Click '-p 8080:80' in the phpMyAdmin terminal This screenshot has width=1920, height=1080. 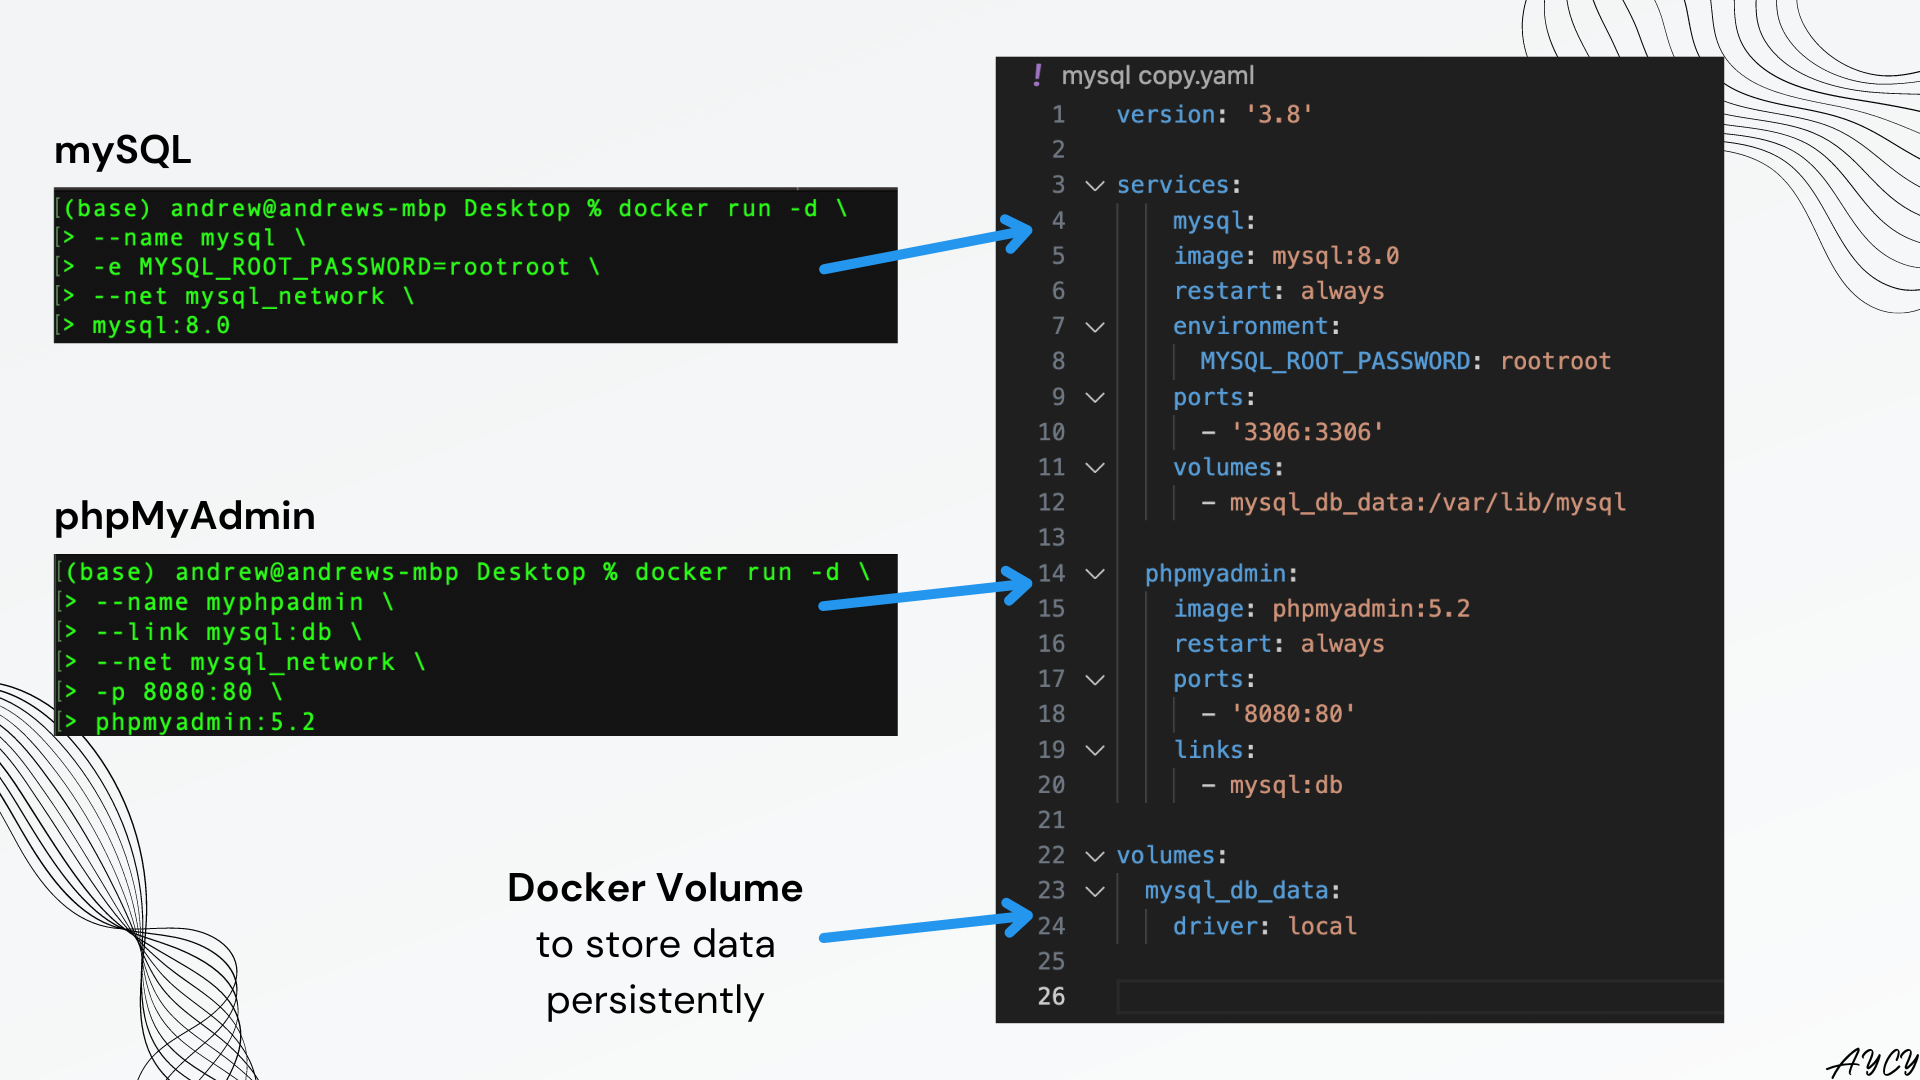[174, 692]
